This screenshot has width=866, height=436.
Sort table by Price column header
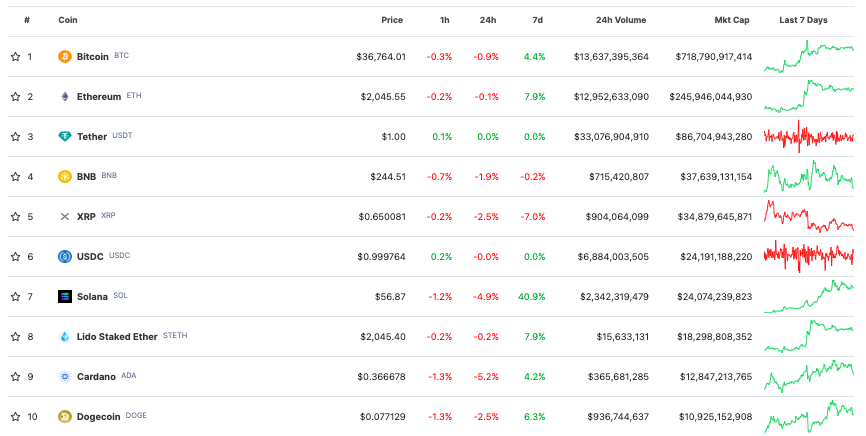[392, 20]
